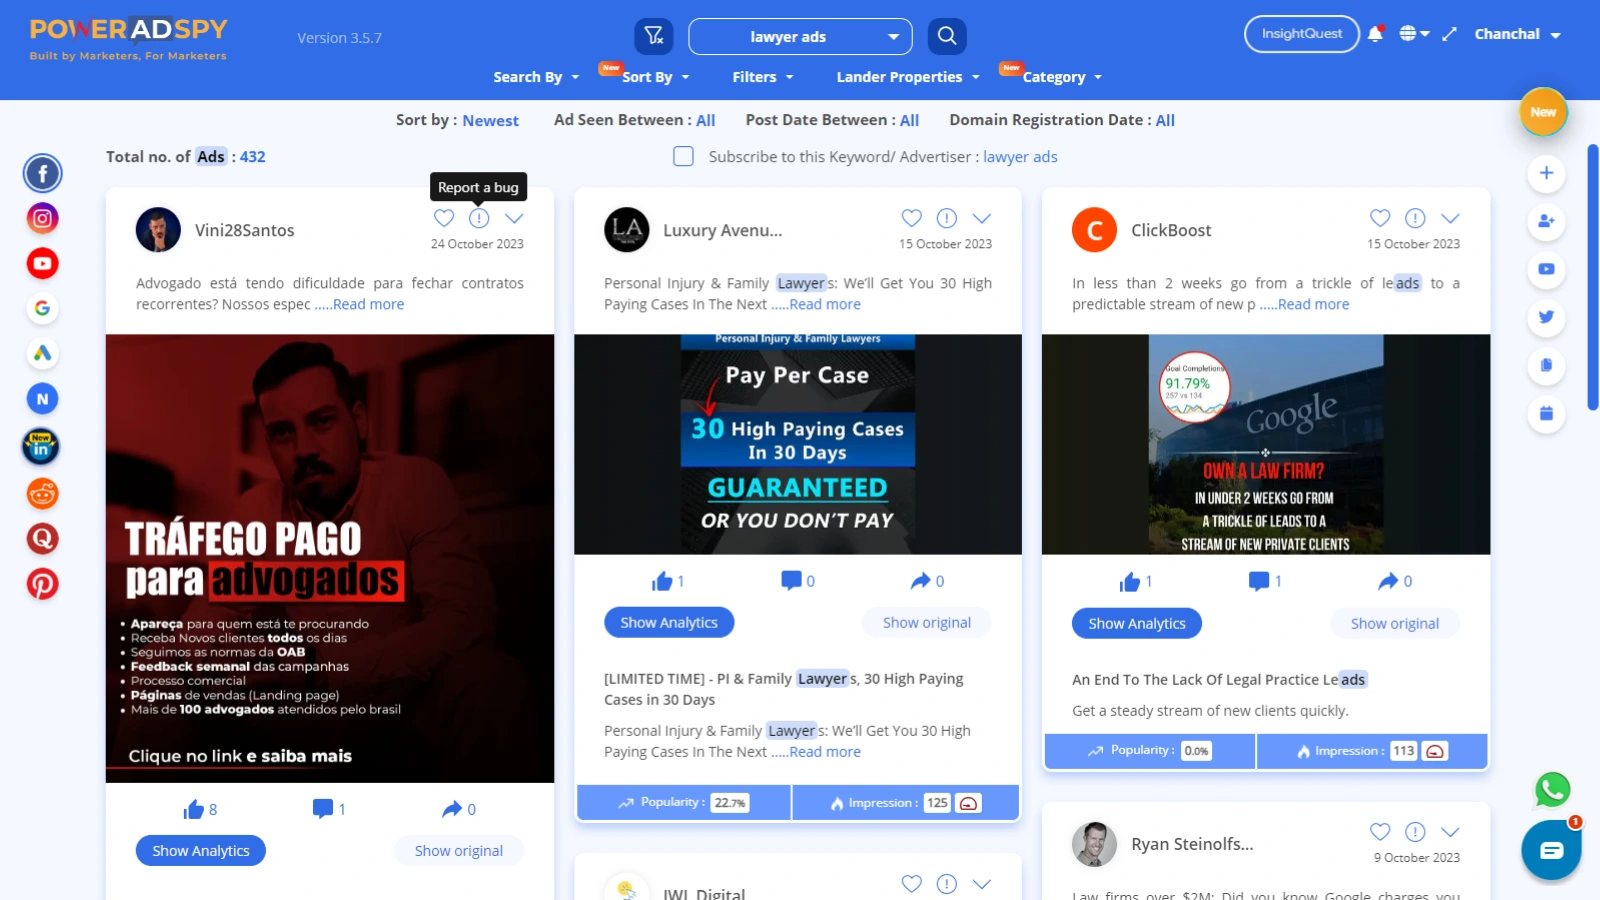Click the video icon in right panel
1600x900 pixels.
(x=1546, y=269)
